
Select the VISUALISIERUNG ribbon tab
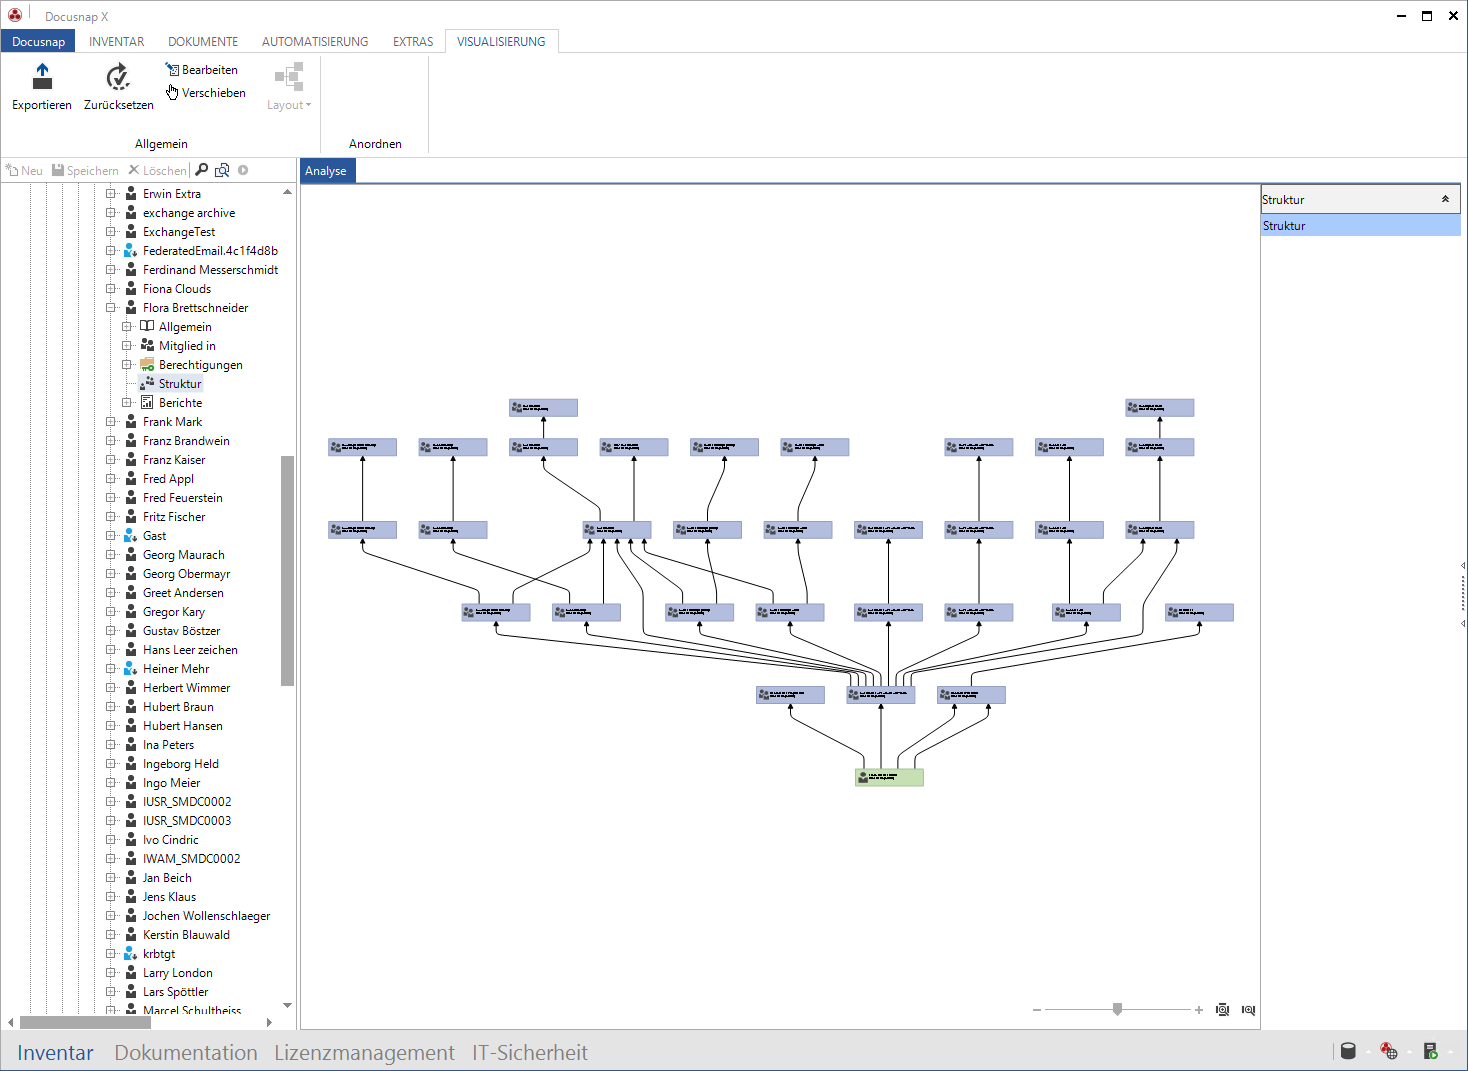coord(501,41)
